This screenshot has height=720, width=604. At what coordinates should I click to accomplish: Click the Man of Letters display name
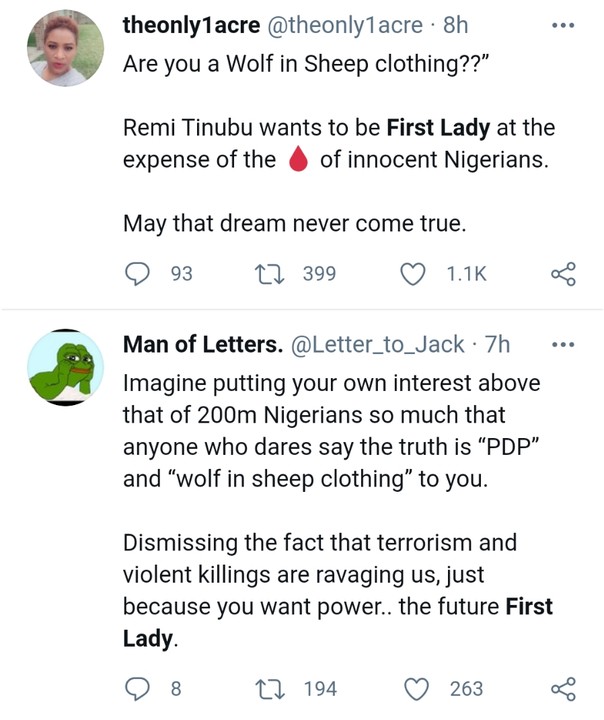pos(202,345)
